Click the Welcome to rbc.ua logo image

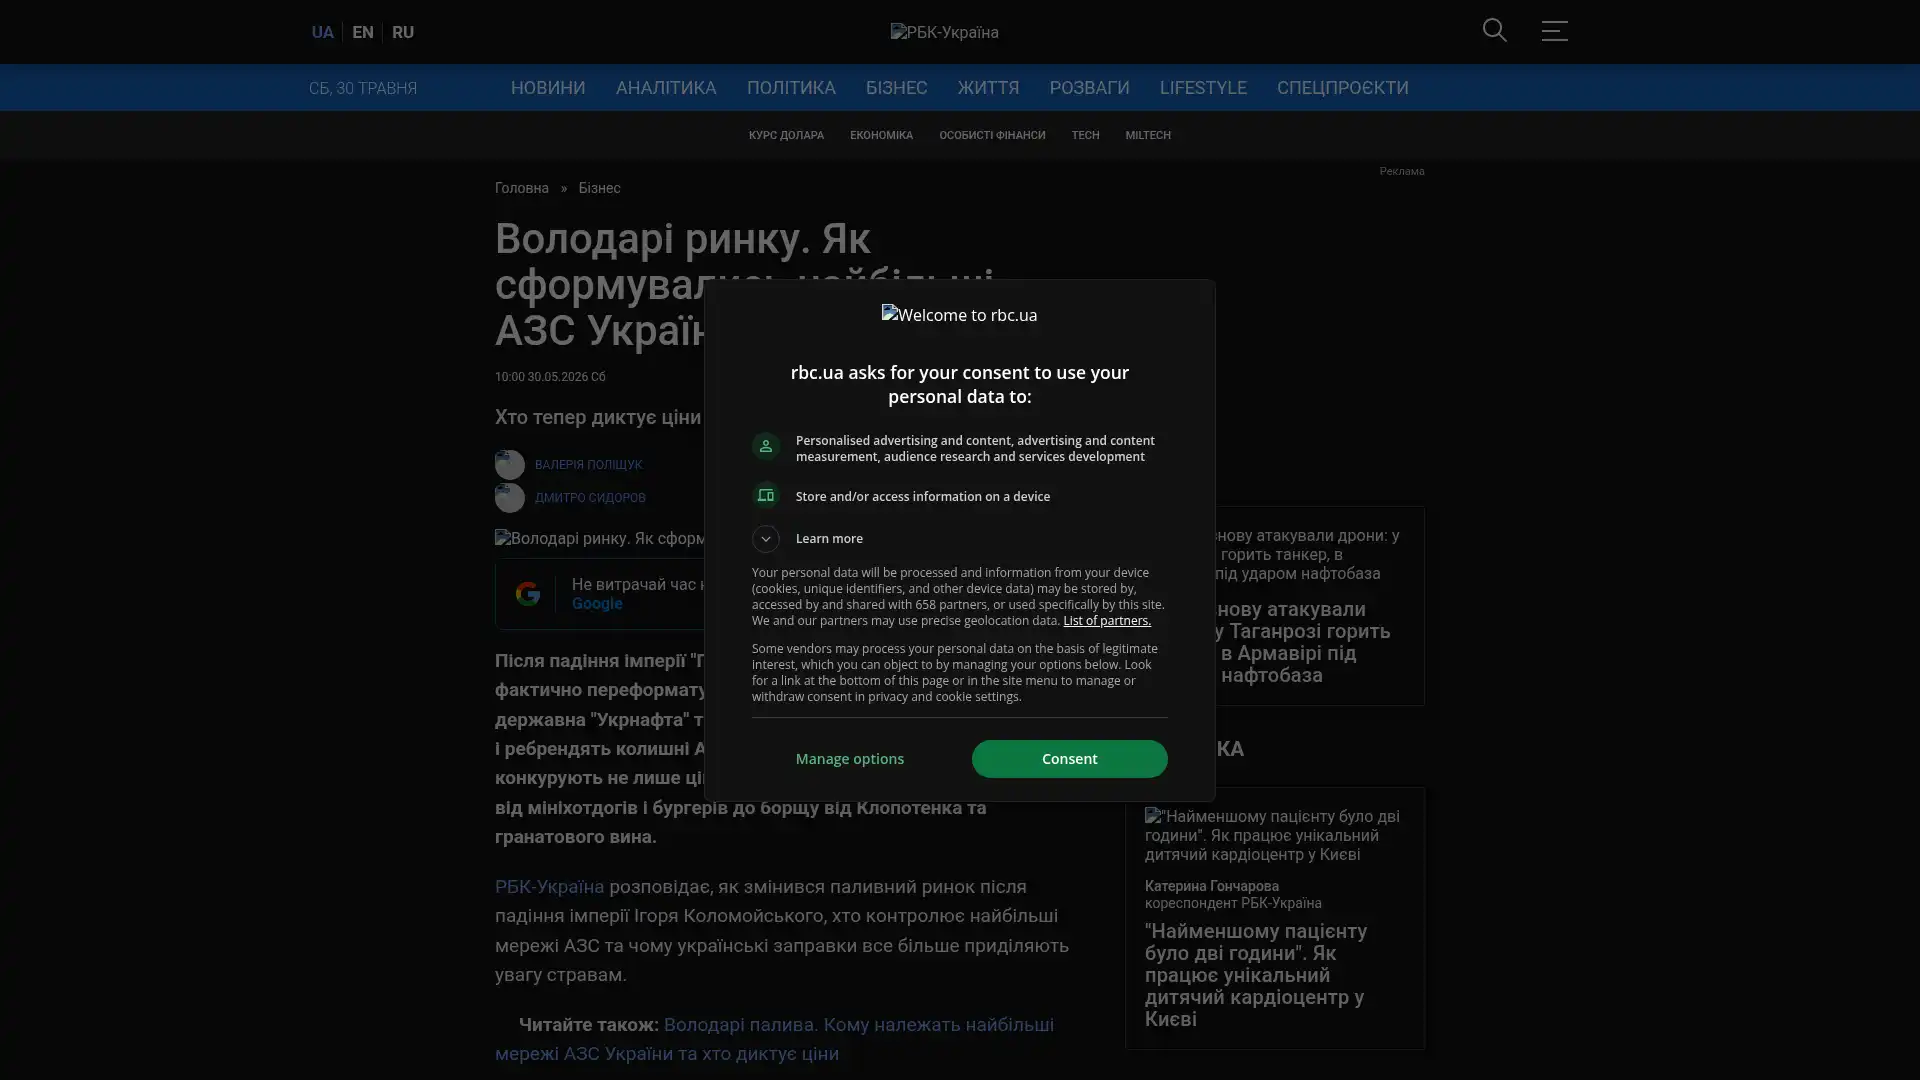coord(959,315)
